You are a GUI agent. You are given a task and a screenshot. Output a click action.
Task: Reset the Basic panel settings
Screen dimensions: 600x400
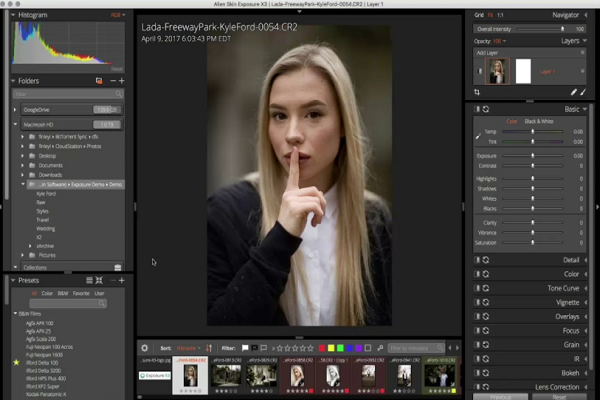coord(486,109)
